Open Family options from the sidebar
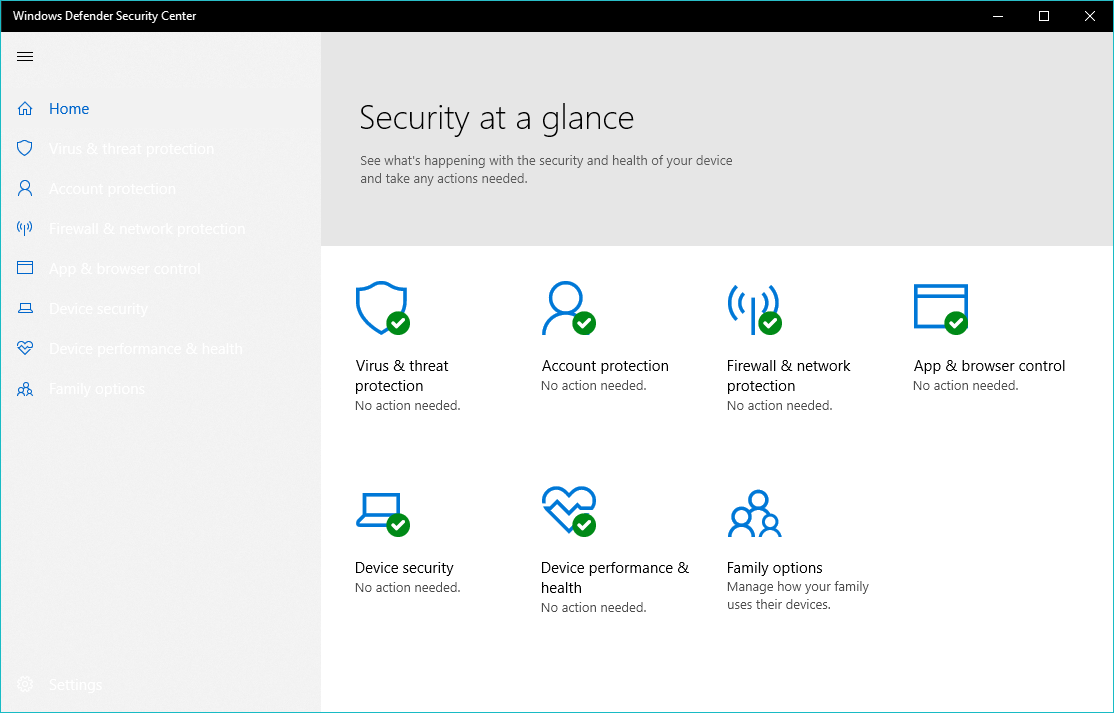The height and width of the screenshot is (713, 1114). pyautogui.click(x=97, y=389)
